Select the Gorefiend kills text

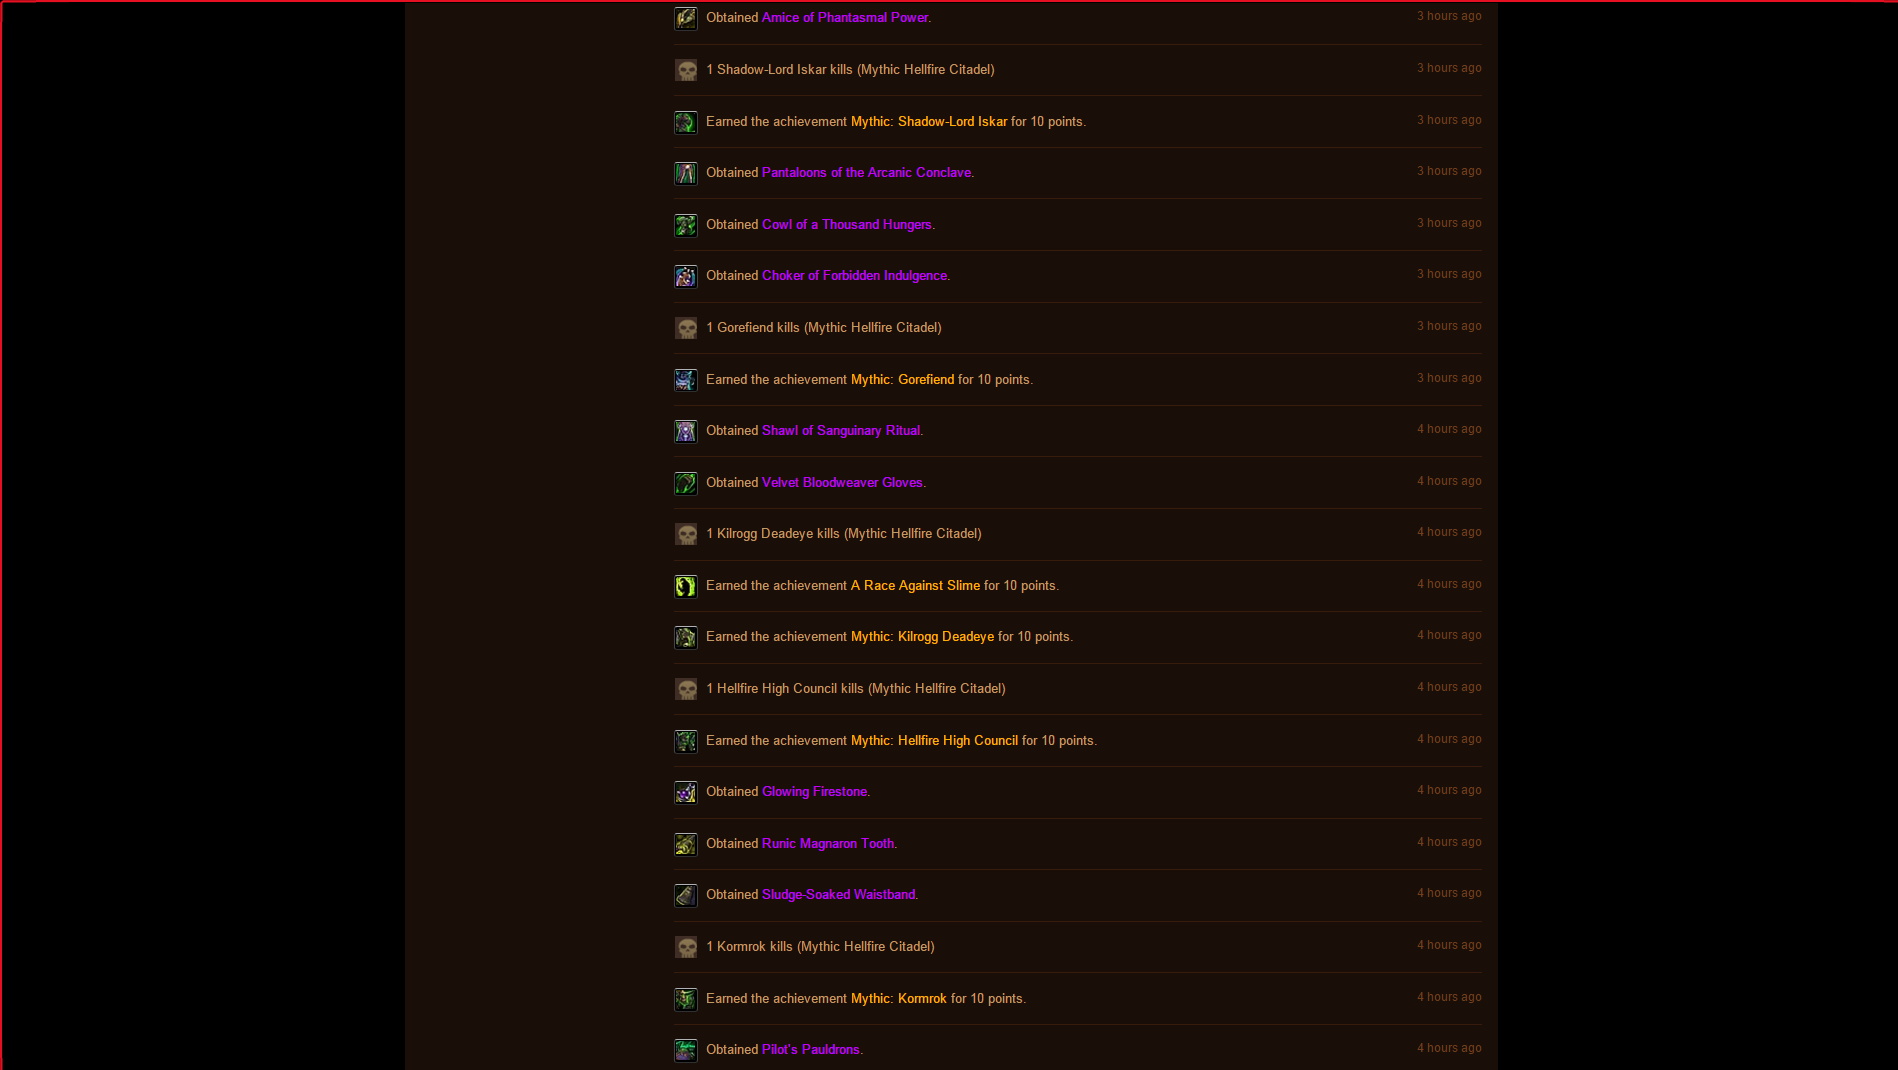[x=824, y=328]
